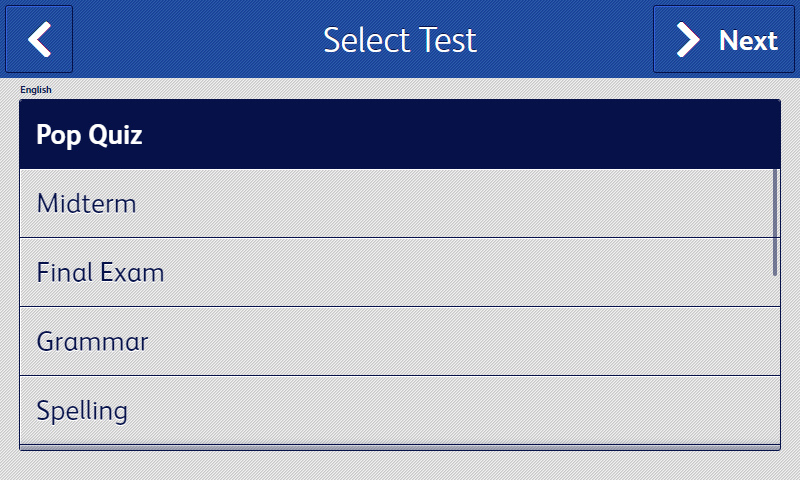Click the word Midterm in the list
Viewport: 800px width, 480px height.
[86, 204]
